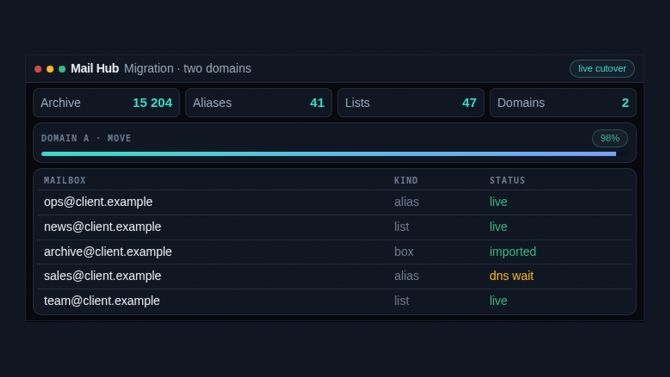
Task: Sort by the KIND column header
Action: pyautogui.click(x=406, y=180)
